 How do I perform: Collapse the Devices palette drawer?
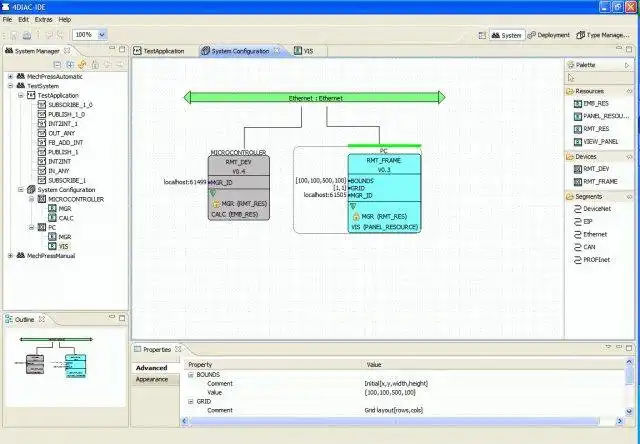point(599,157)
